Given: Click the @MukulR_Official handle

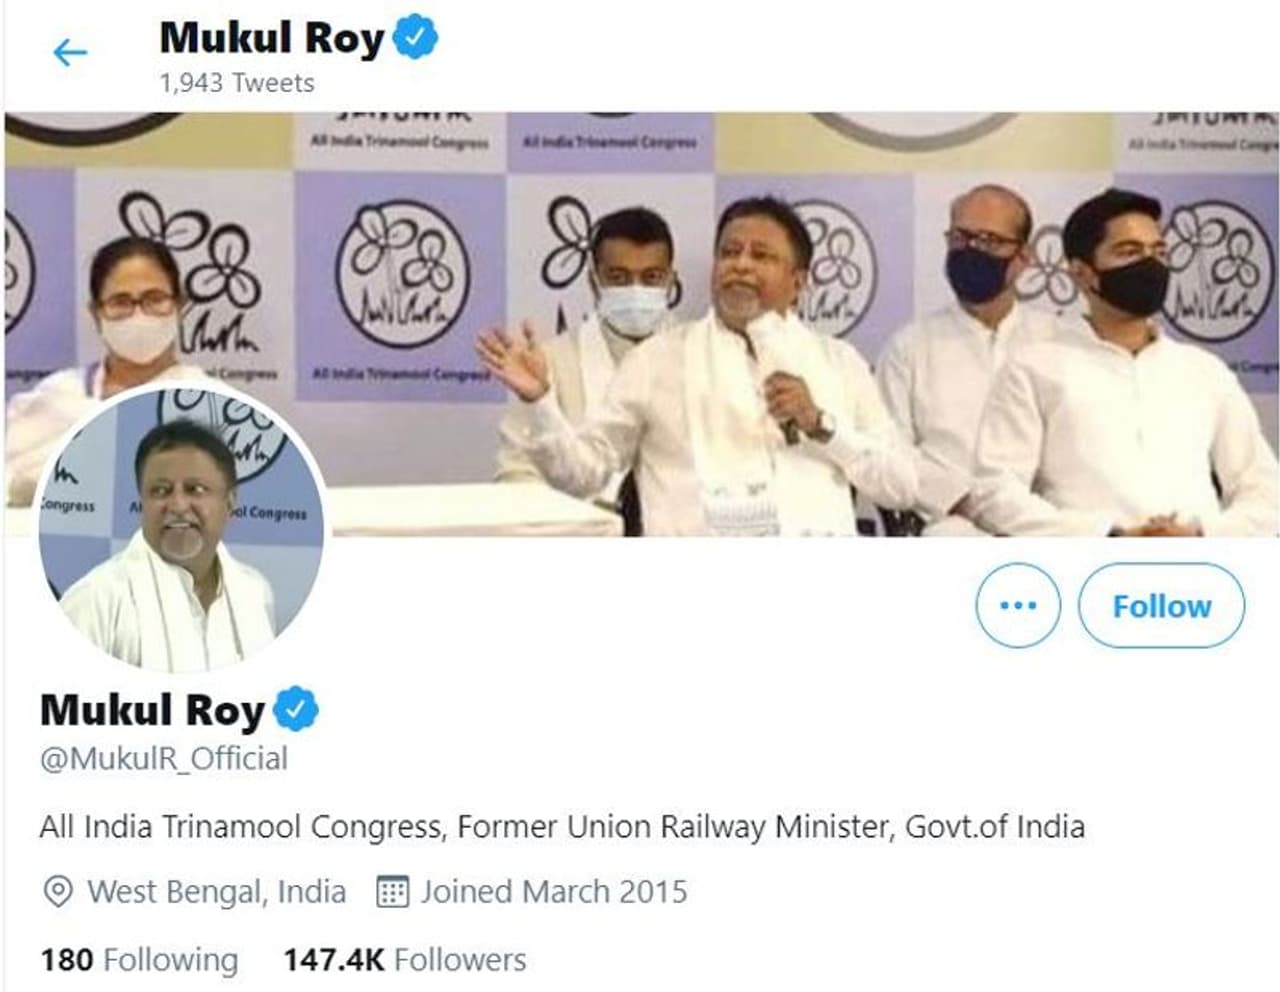Looking at the screenshot, I should 164,759.
